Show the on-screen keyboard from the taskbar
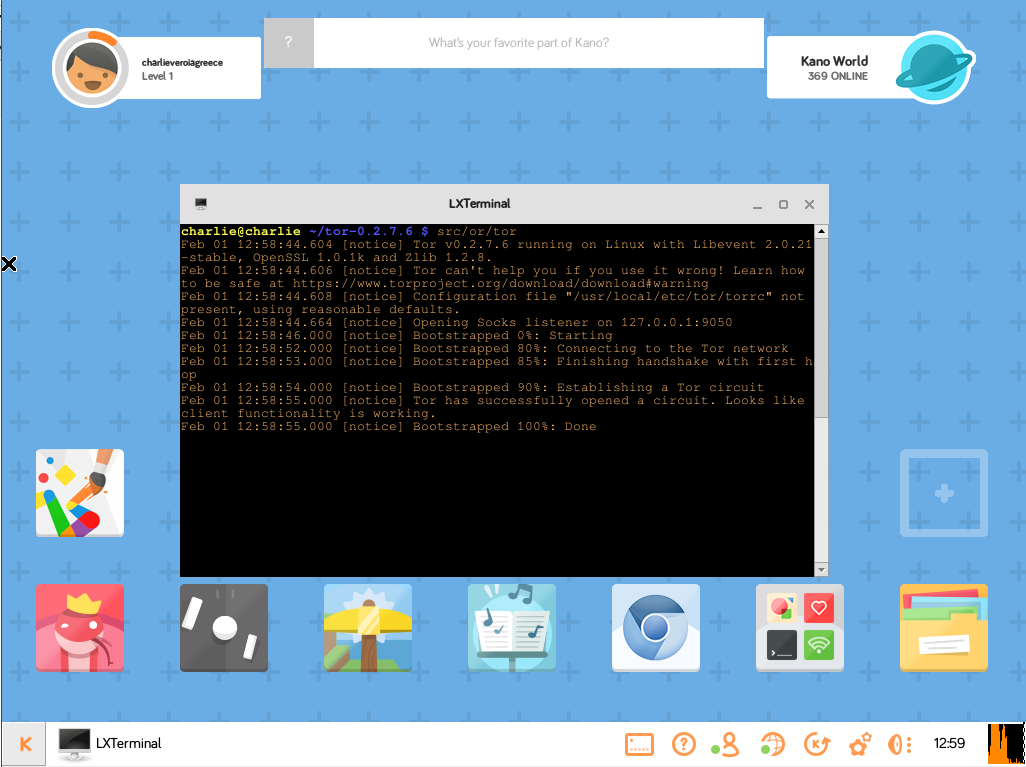1026x767 pixels. point(640,744)
